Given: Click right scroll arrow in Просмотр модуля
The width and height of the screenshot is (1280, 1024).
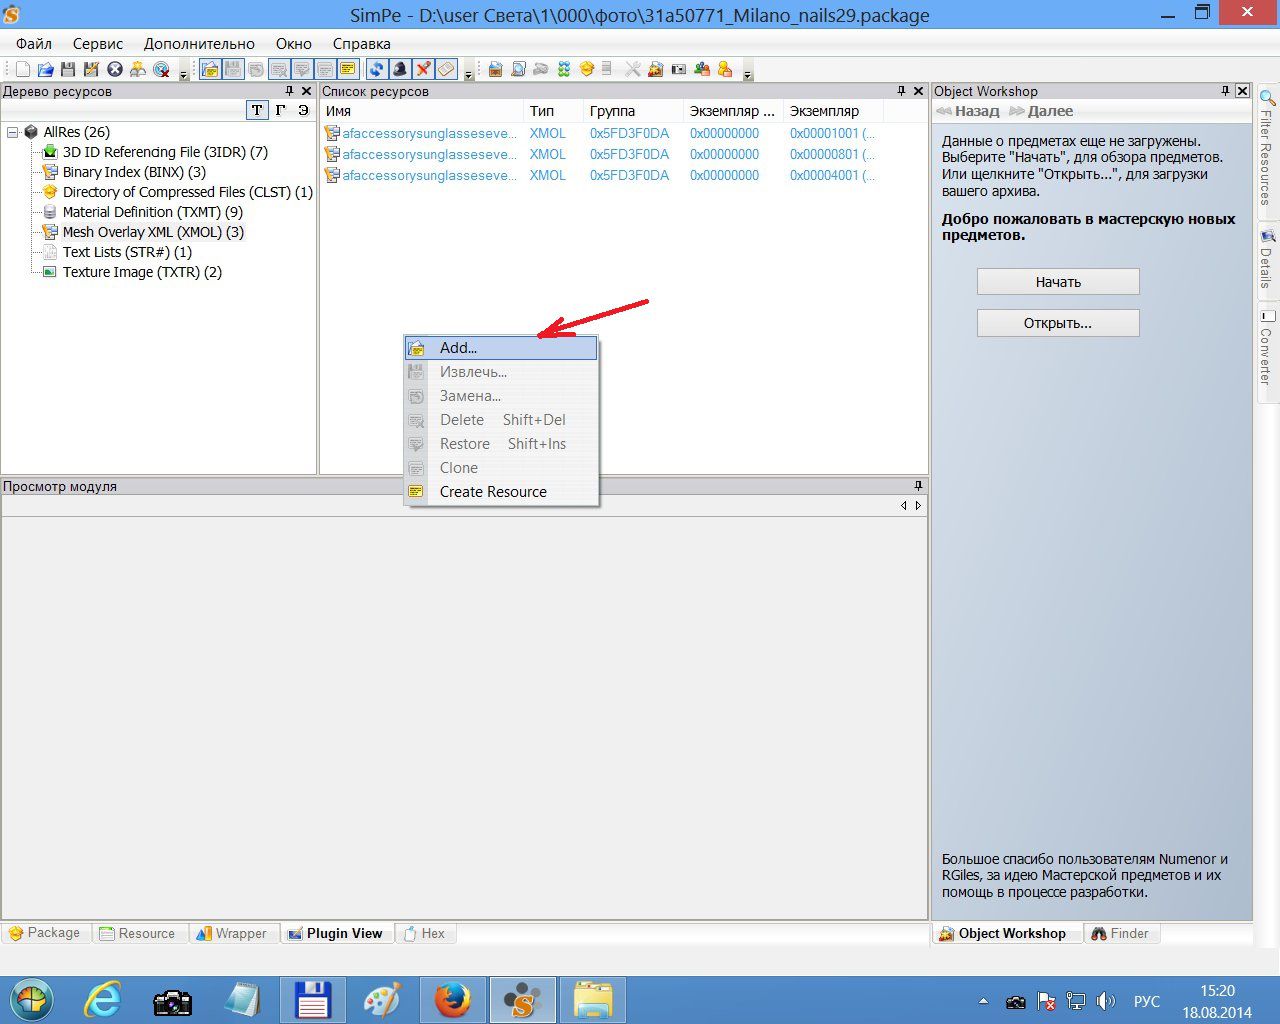Looking at the screenshot, I should pyautogui.click(x=918, y=506).
